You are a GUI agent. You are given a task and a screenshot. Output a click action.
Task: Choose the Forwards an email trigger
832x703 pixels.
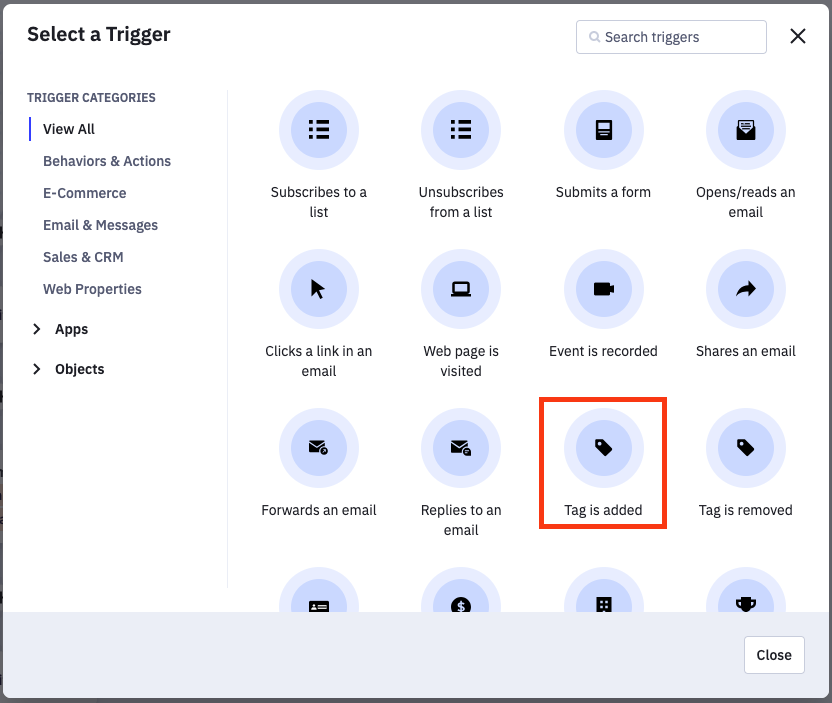[x=319, y=448]
